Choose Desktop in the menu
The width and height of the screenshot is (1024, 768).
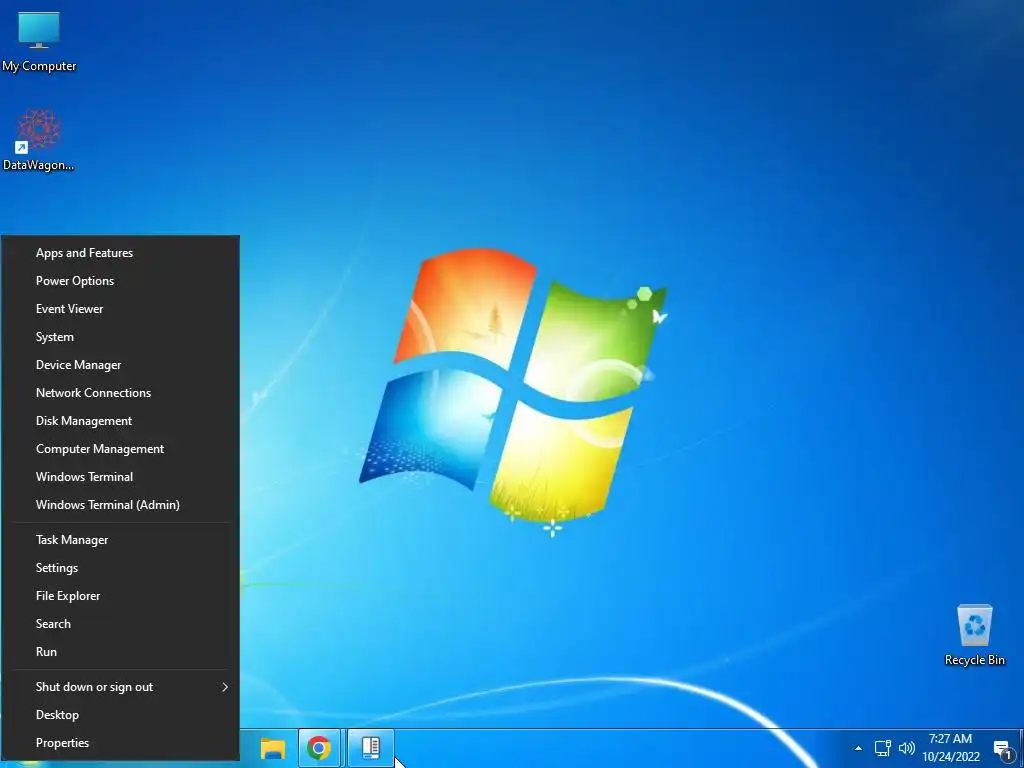(121, 715)
